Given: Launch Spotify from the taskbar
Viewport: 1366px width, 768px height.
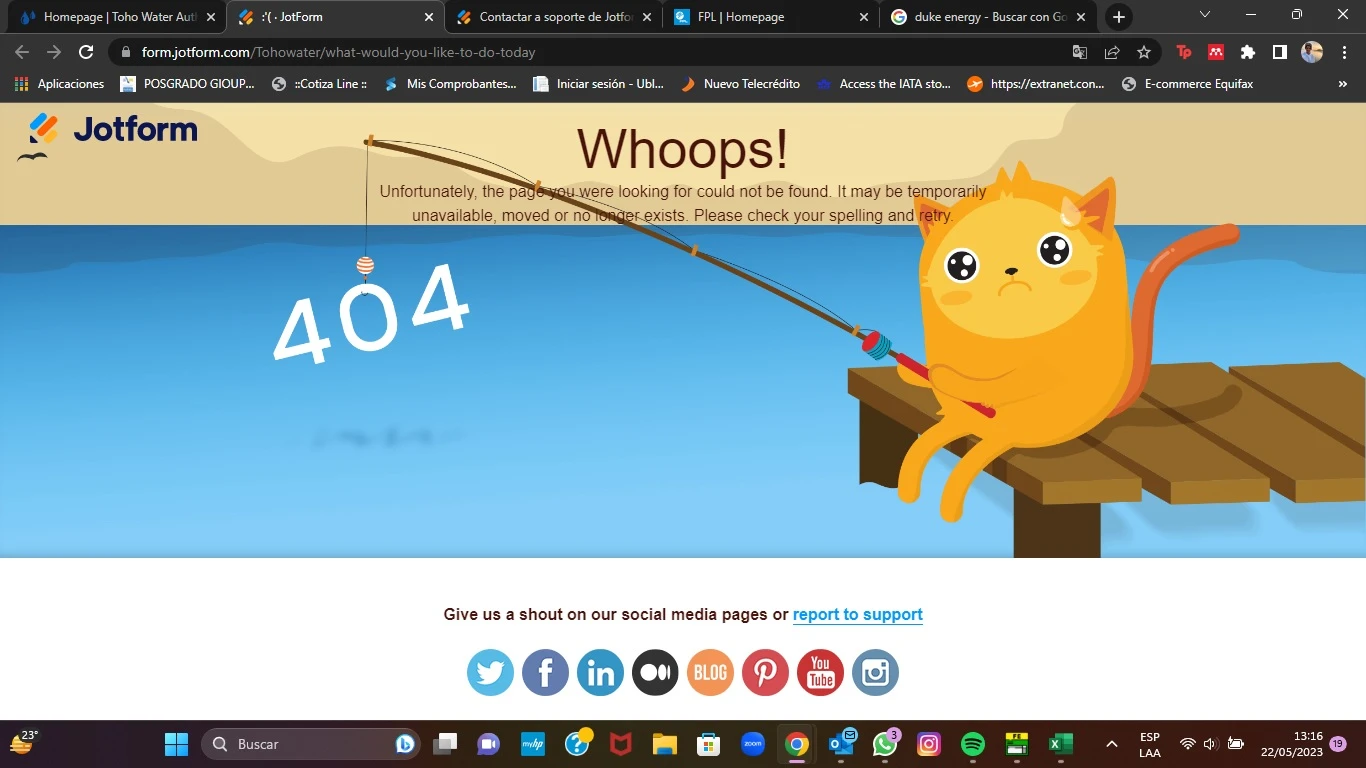Looking at the screenshot, I should pos(971,744).
